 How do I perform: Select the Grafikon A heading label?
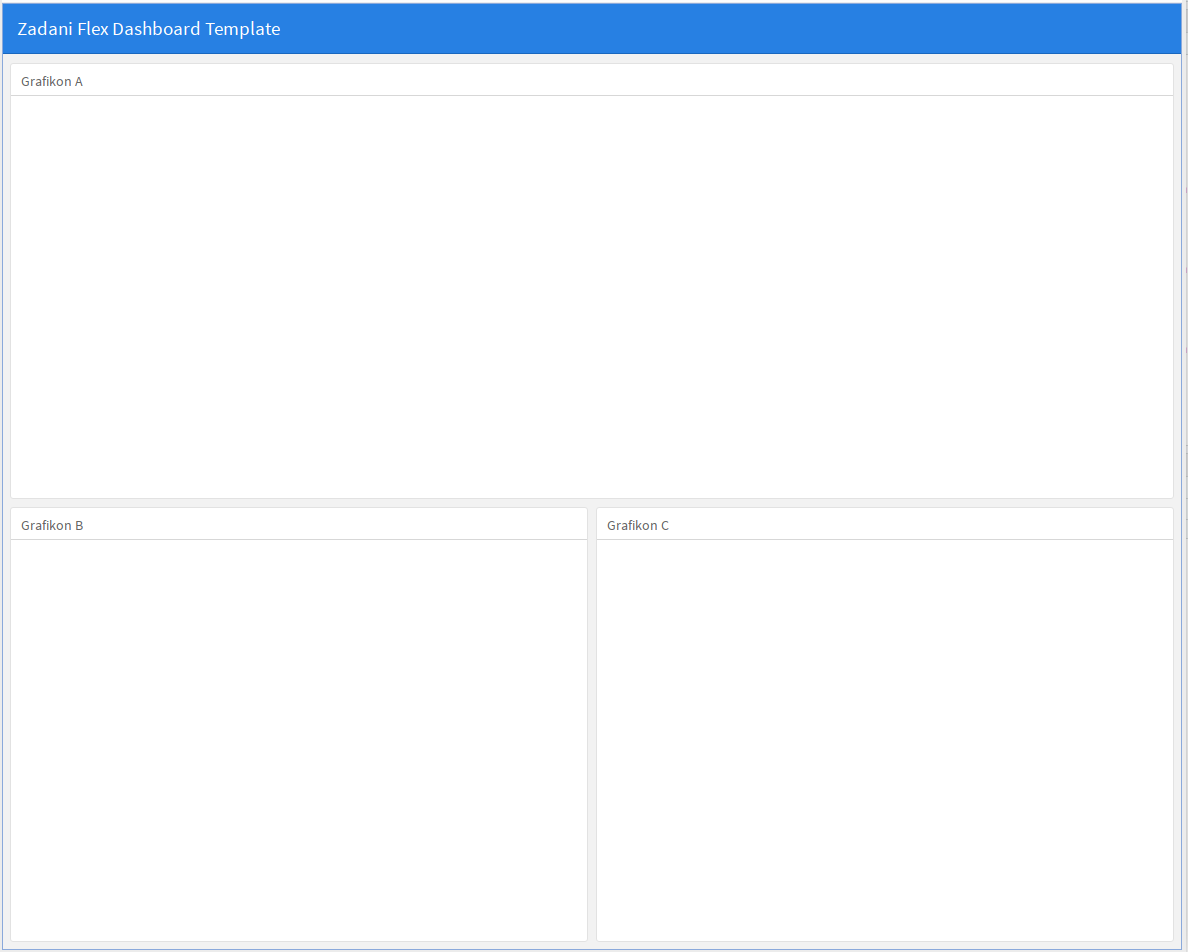point(52,81)
